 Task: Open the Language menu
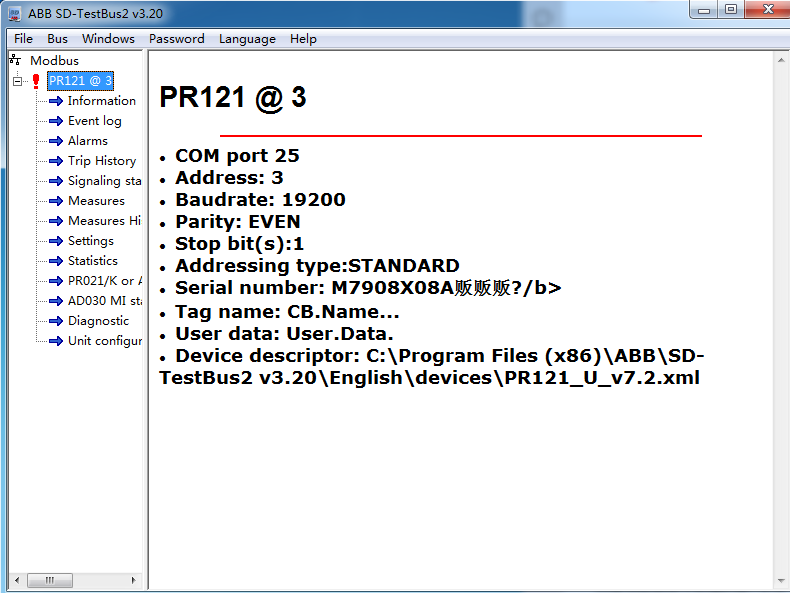point(247,39)
